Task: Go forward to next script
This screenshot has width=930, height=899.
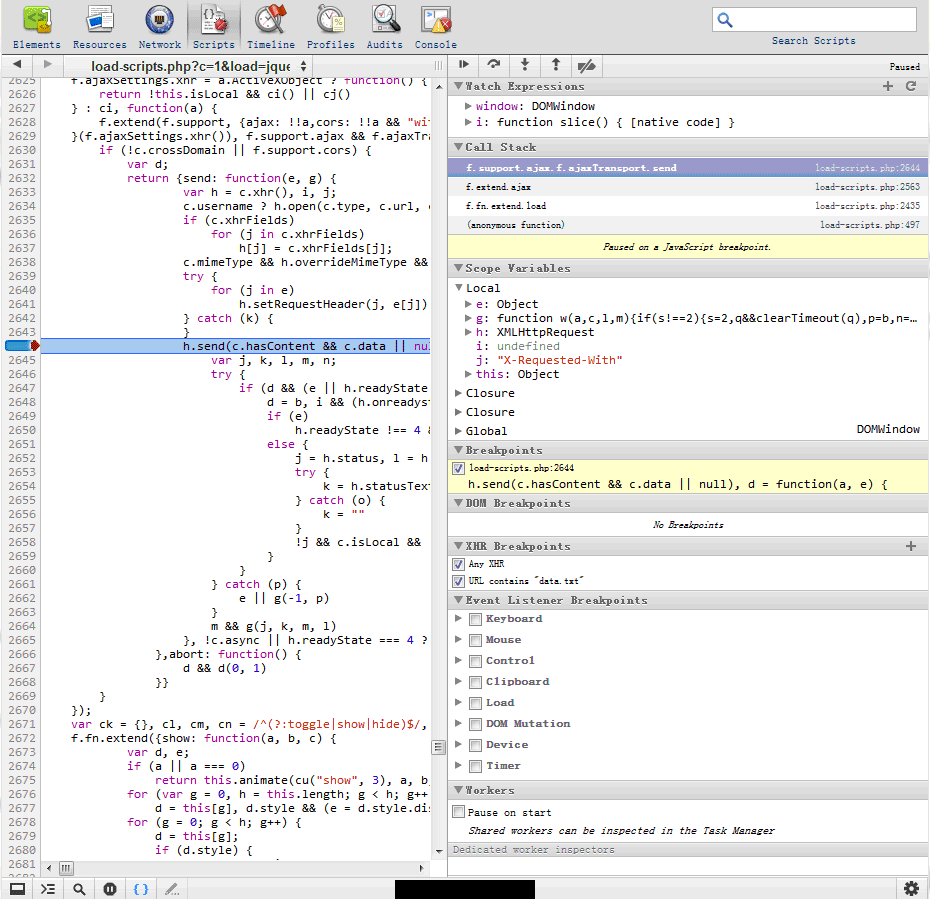Action: (47, 64)
